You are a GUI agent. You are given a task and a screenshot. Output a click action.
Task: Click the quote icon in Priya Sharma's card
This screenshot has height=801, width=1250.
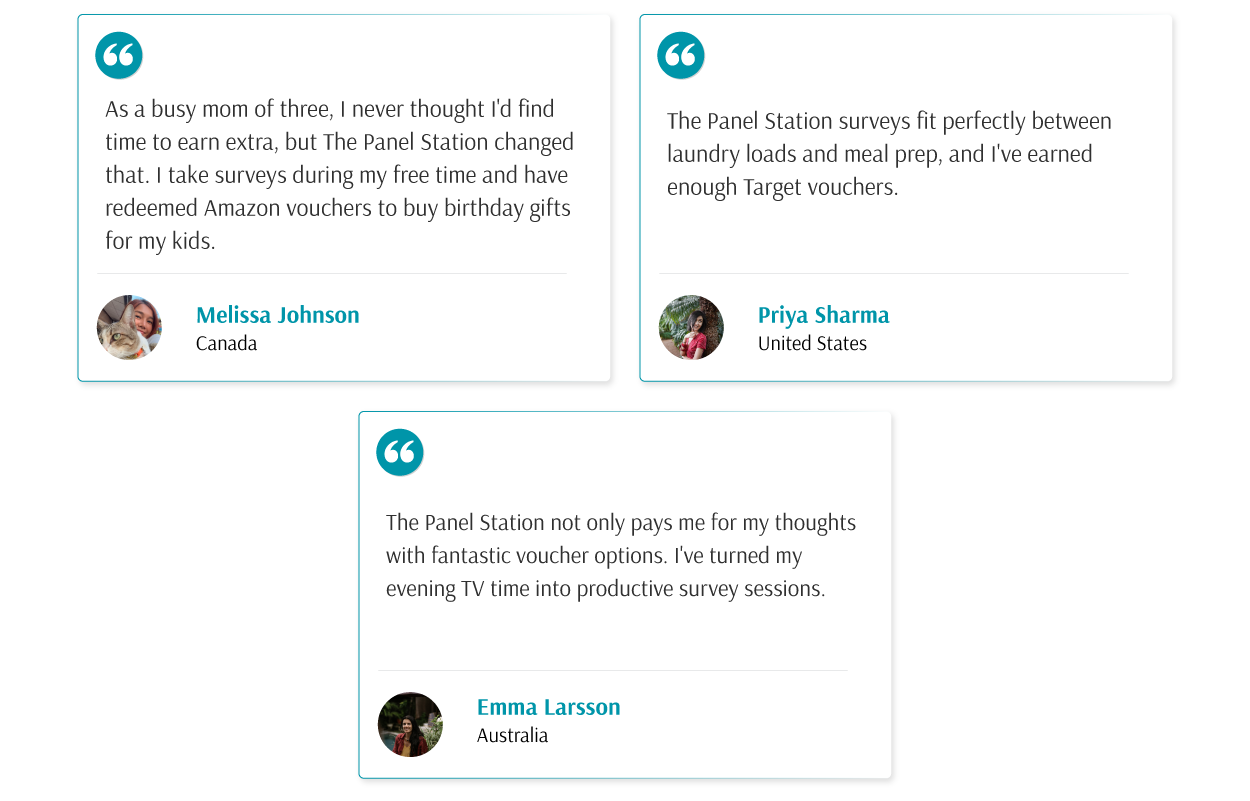click(681, 55)
